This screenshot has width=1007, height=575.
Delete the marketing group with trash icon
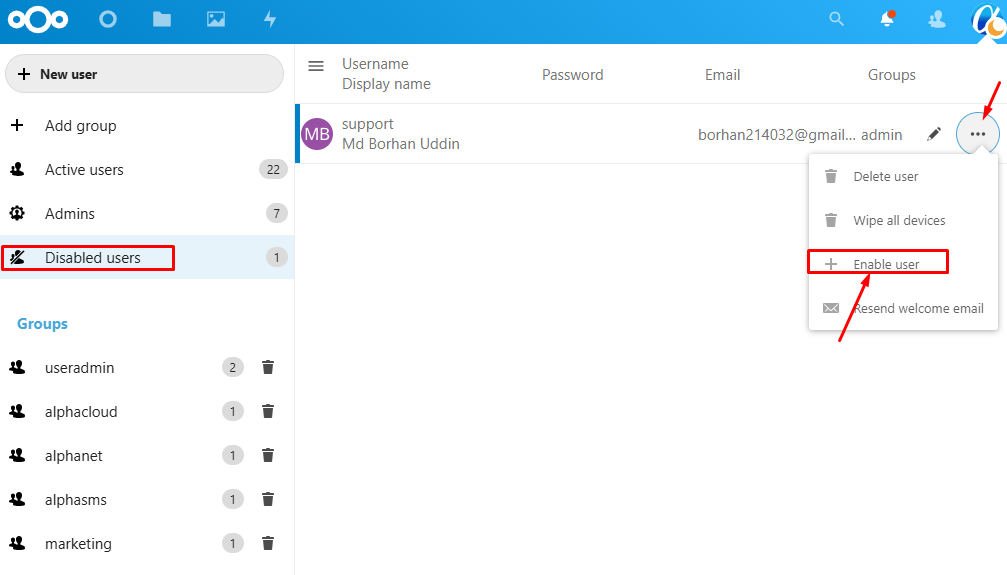coord(268,544)
